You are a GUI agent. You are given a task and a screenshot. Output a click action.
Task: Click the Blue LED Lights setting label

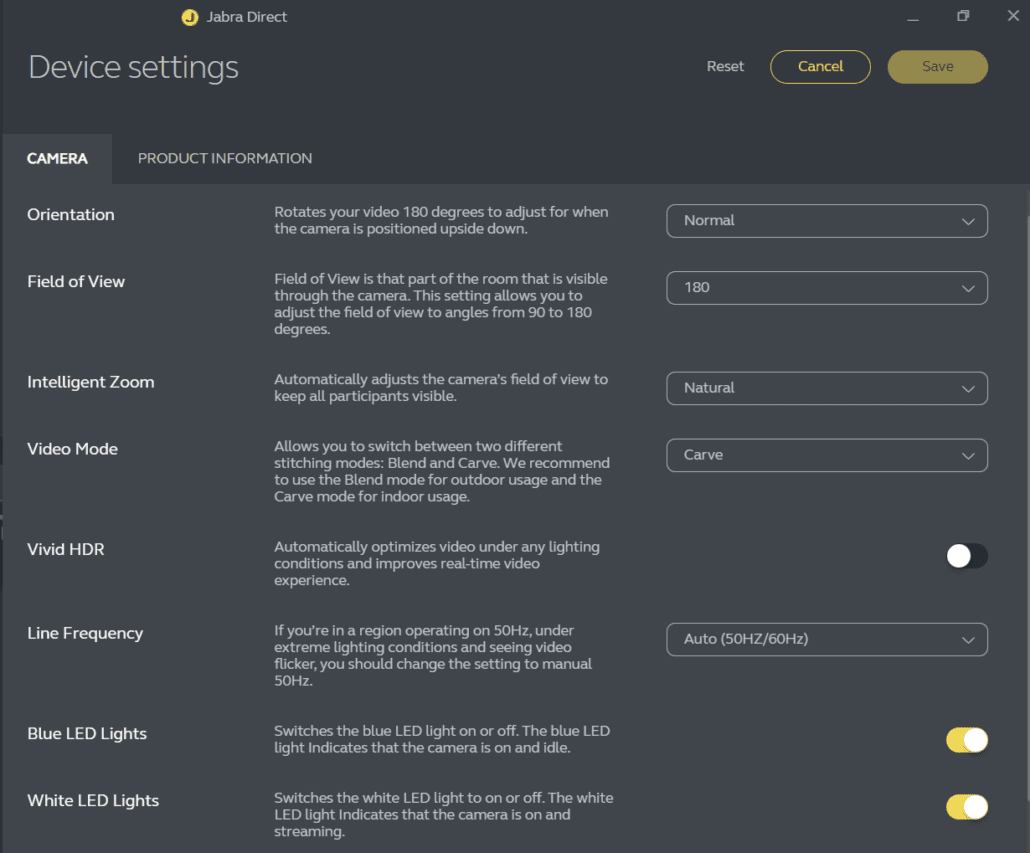click(x=87, y=734)
